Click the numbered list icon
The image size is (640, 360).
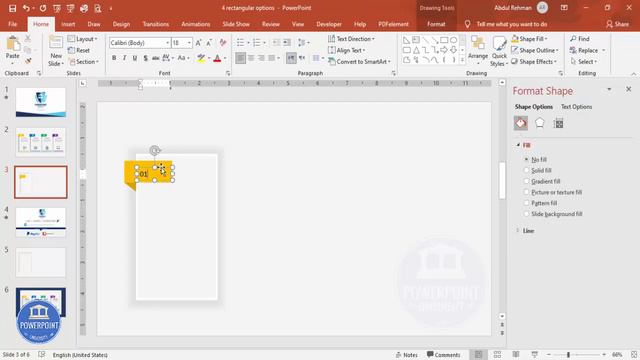click(x=256, y=42)
